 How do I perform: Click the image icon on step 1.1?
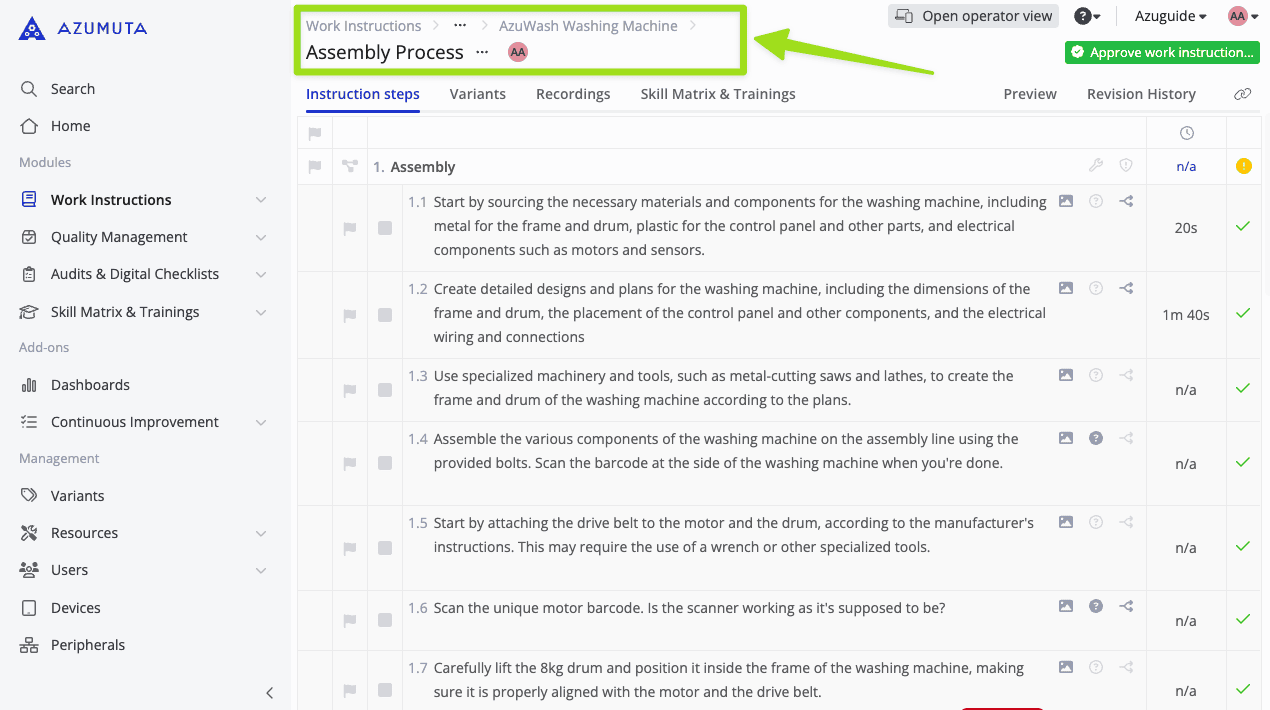[x=1066, y=201]
